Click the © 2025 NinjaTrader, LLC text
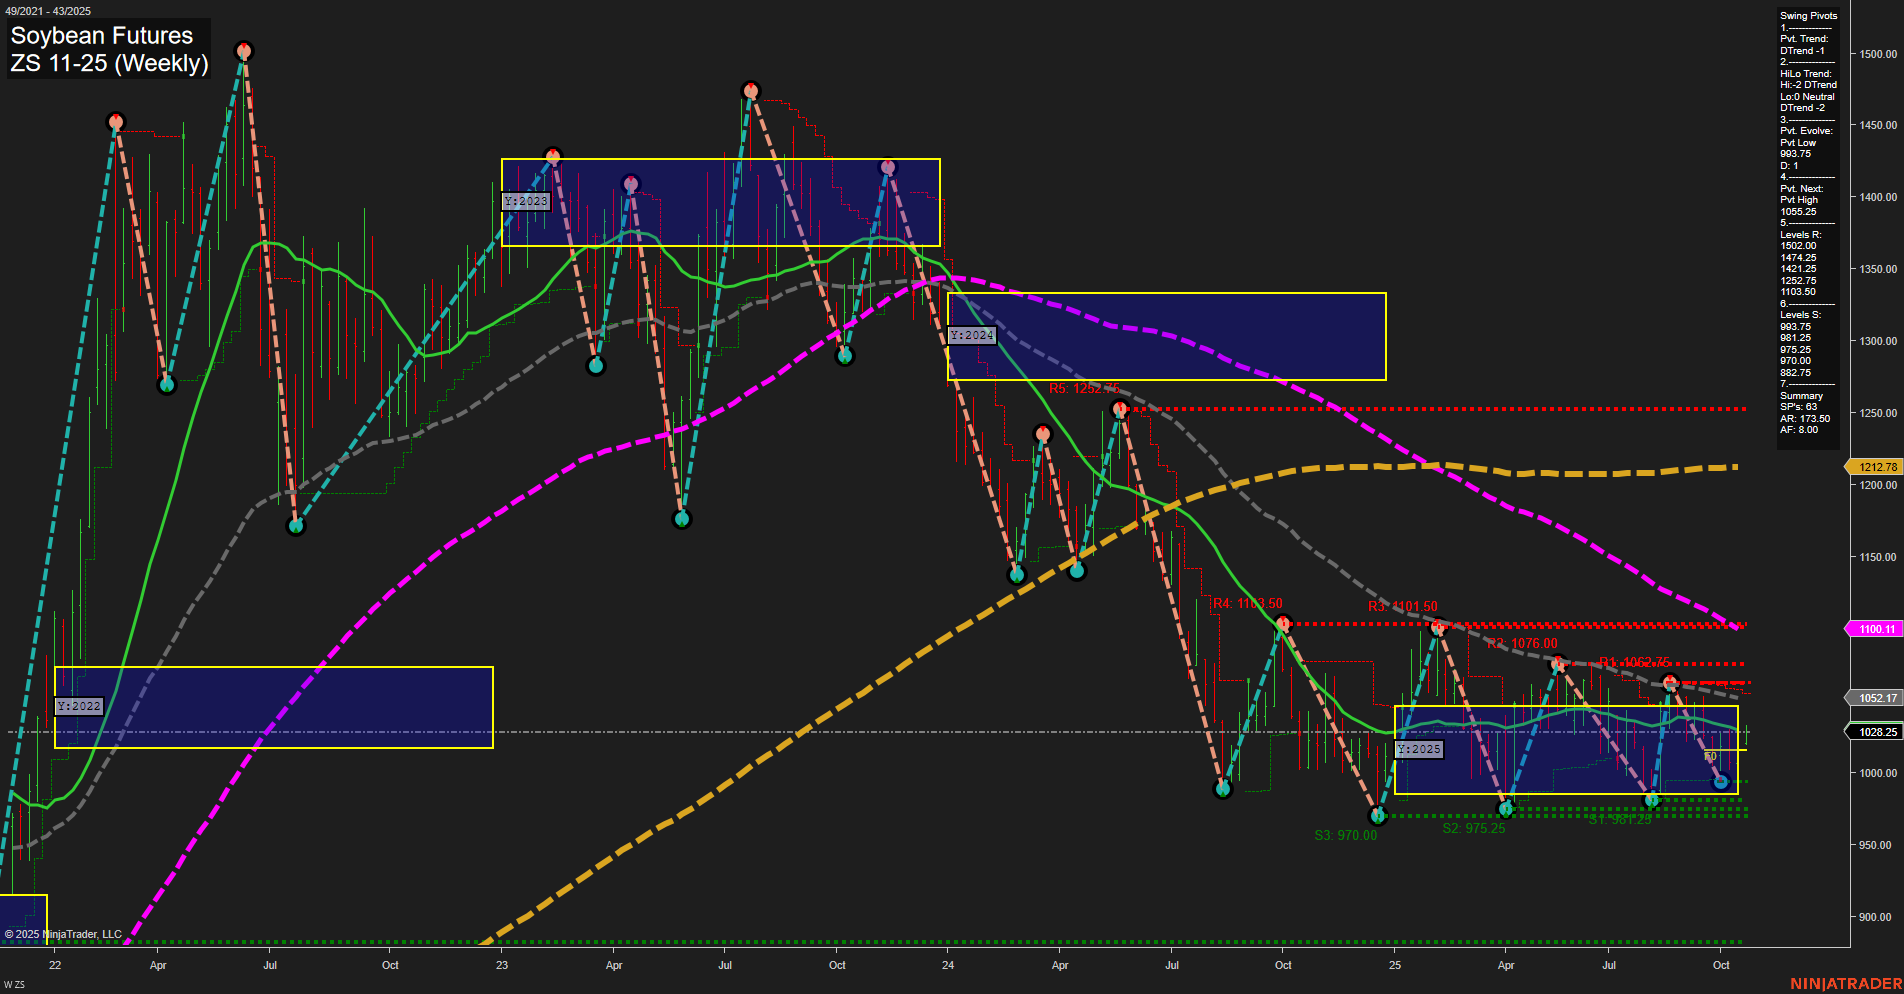This screenshot has width=1904, height=994. coord(64,933)
